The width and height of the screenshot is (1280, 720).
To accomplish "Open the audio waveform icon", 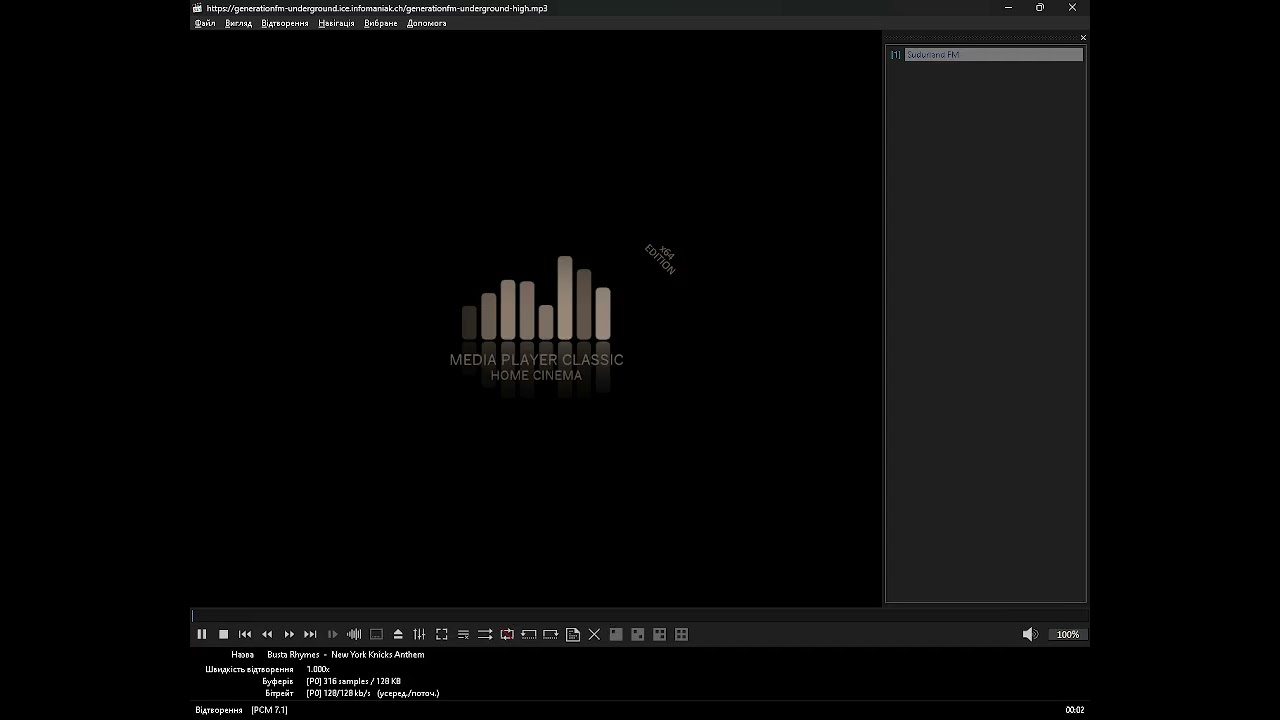I will (354, 634).
